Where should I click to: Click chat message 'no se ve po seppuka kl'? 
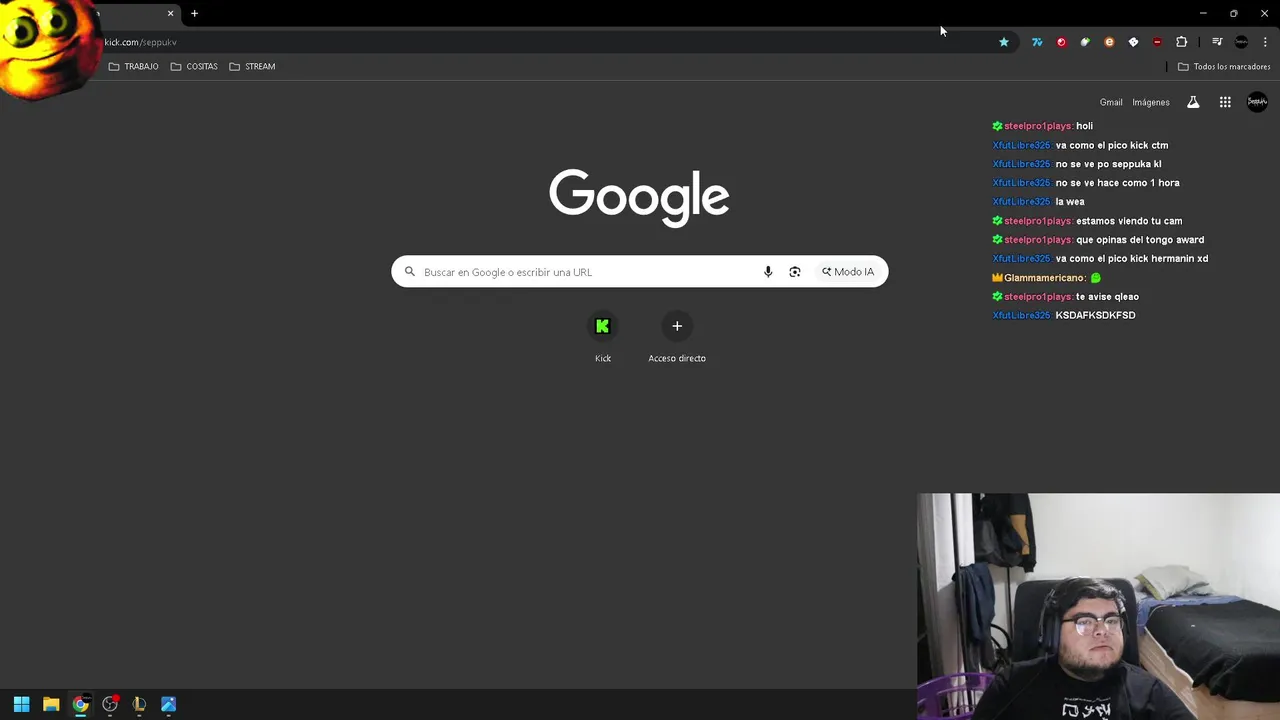click(1108, 164)
